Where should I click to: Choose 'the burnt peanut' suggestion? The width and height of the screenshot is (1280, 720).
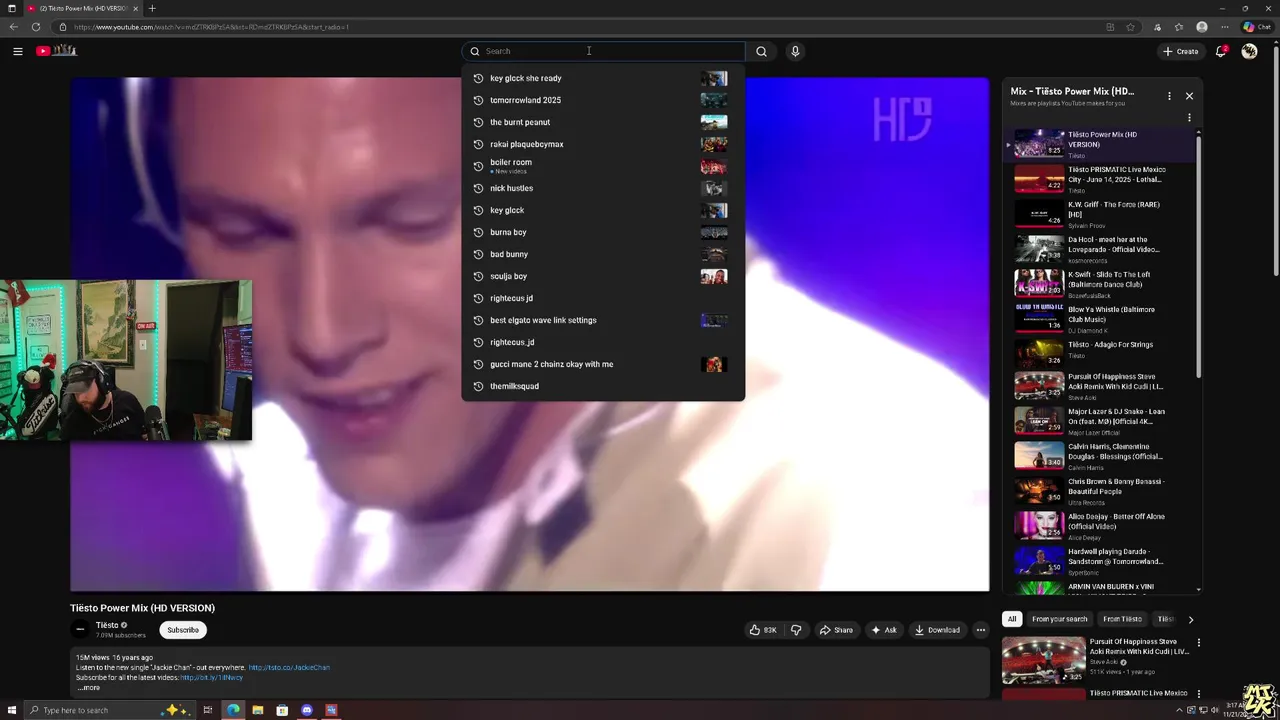pyautogui.click(x=603, y=122)
